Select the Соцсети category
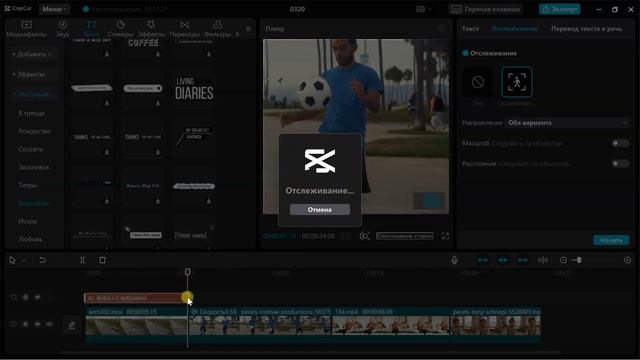 click(x=31, y=149)
